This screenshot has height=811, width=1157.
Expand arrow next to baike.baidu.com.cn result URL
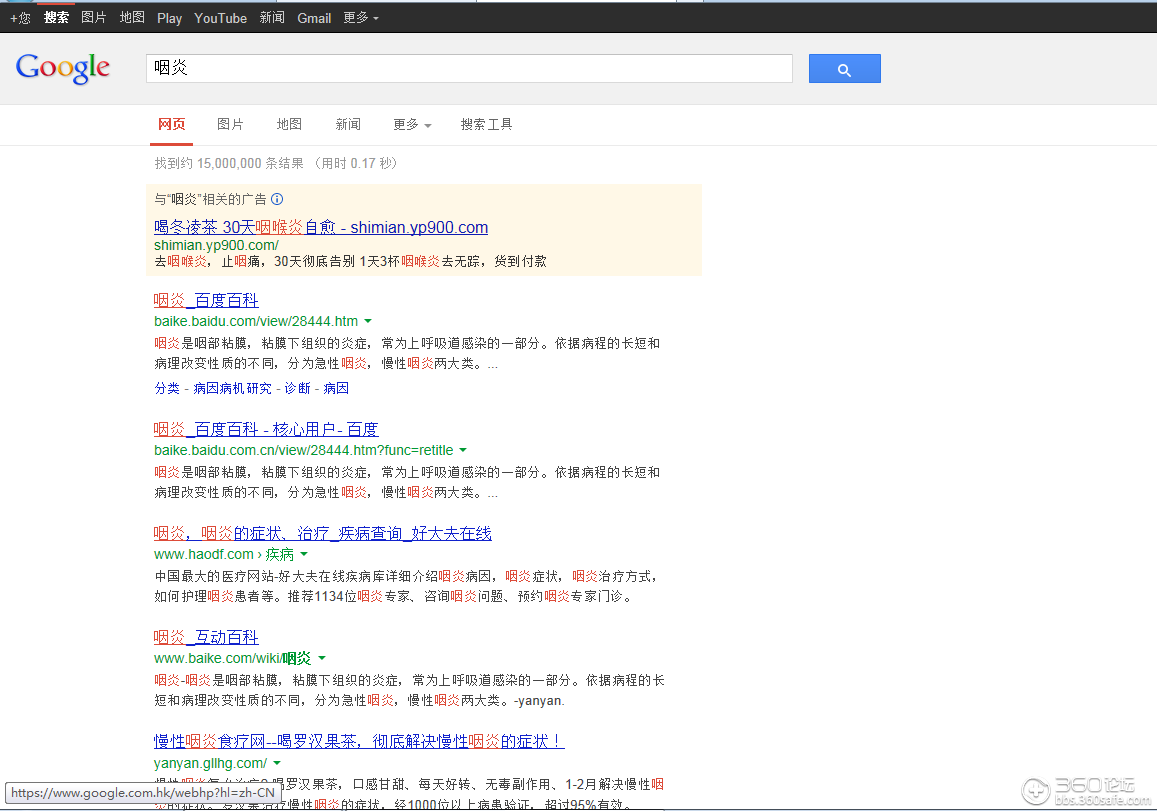point(463,451)
